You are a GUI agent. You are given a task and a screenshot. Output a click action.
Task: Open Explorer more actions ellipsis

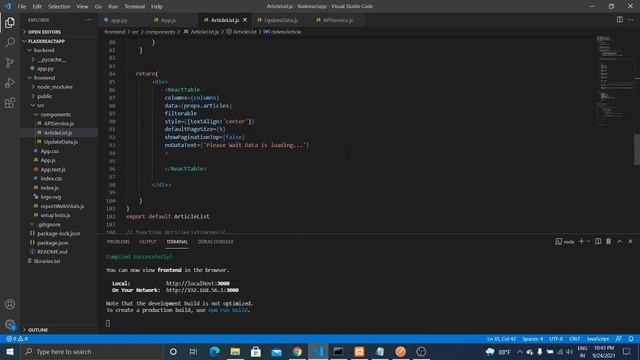(x=88, y=20)
